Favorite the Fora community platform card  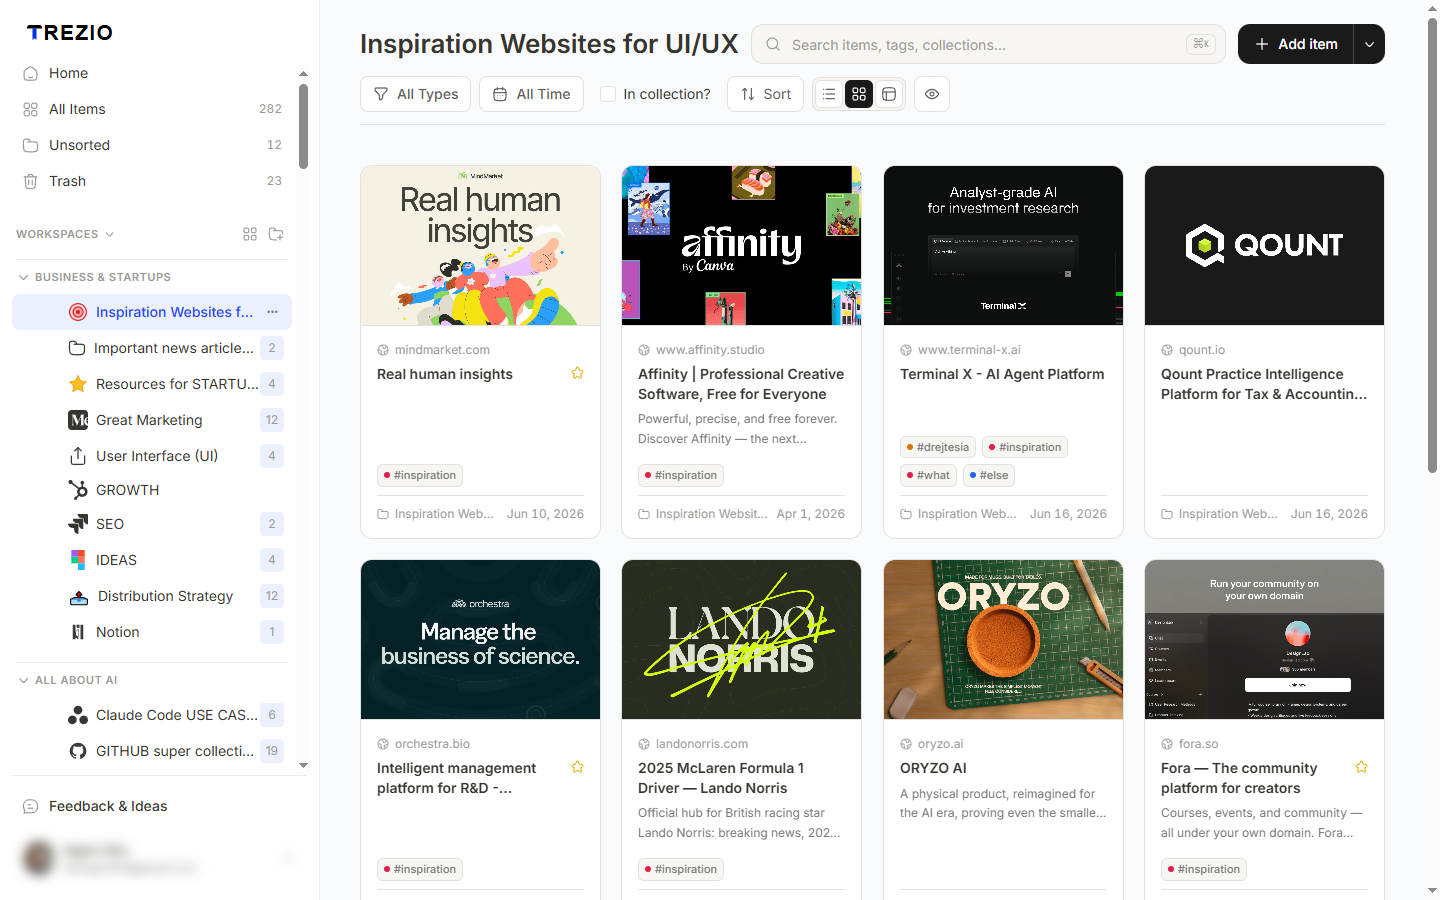(1361, 767)
